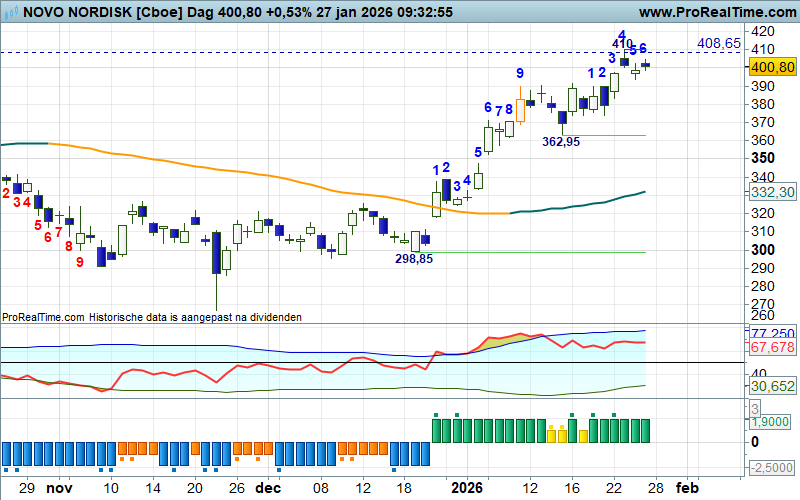
Task: Select the current price label 400,80
Action: tap(771, 67)
